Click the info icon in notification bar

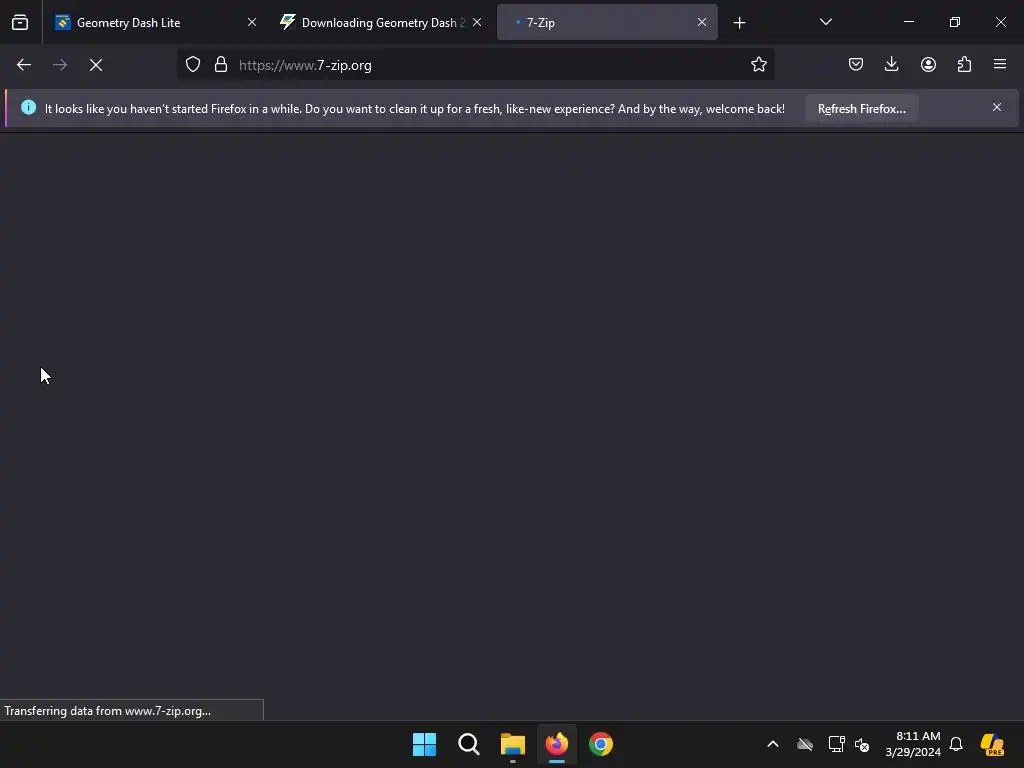tap(29, 107)
